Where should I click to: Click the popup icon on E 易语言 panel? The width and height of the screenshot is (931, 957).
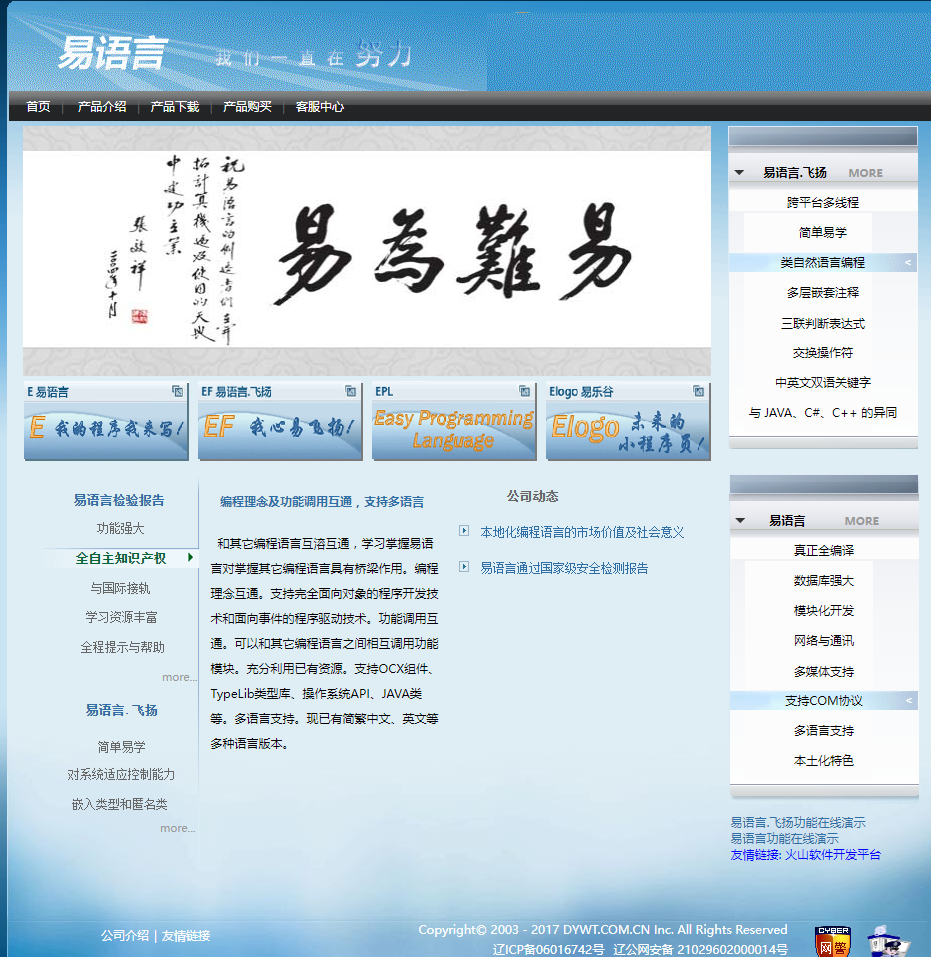click(177, 391)
